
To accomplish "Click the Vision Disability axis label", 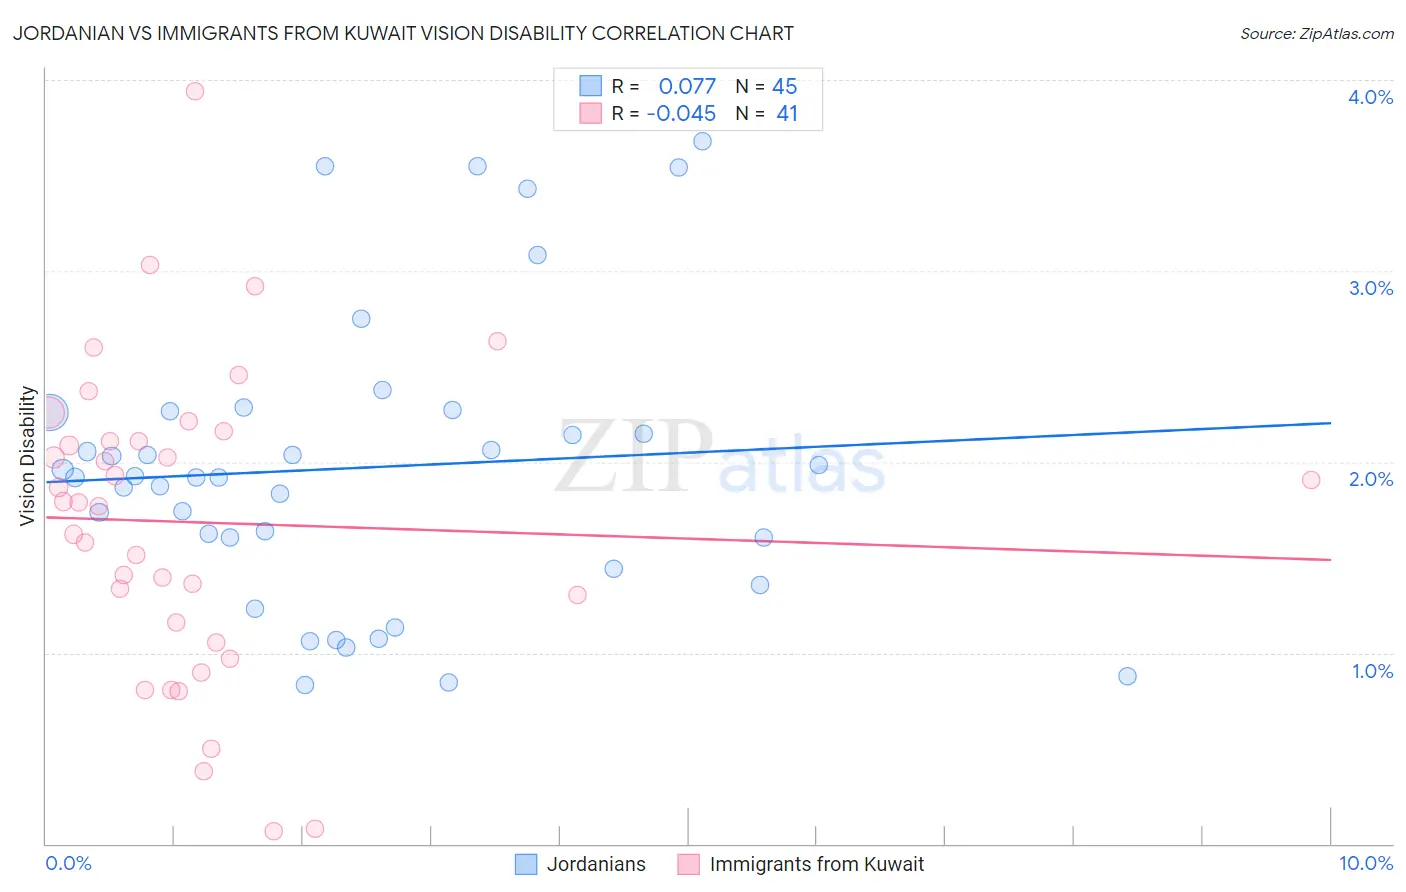I will (28, 456).
